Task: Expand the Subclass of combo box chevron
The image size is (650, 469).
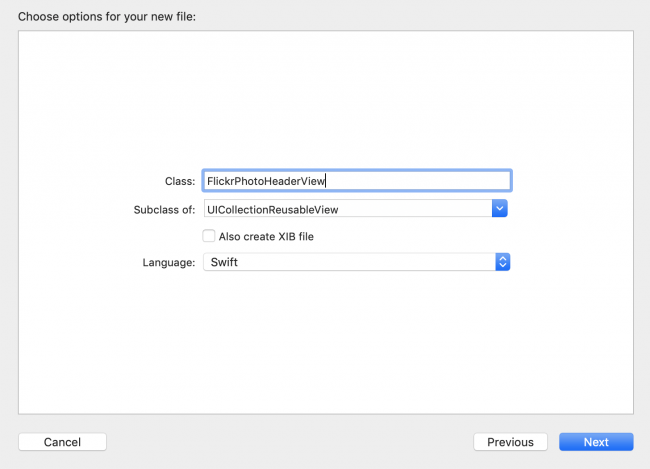Action: click(x=501, y=208)
